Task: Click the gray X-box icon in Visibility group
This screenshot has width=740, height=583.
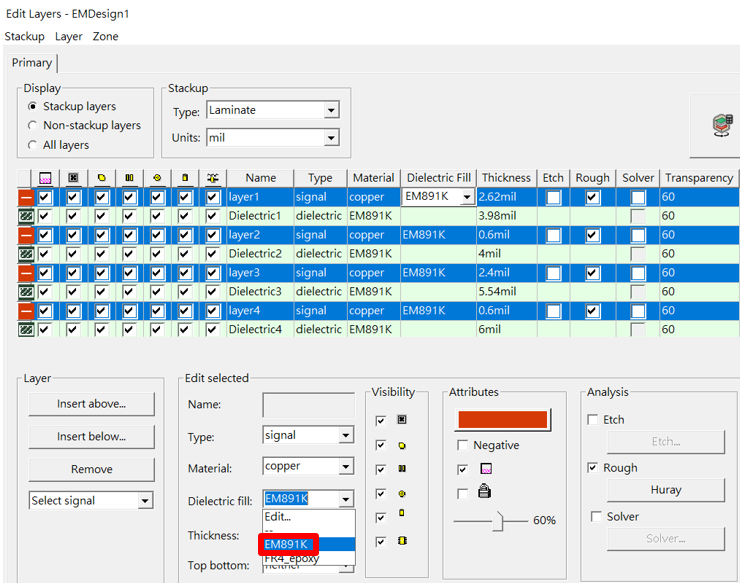Action: [x=402, y=419]
